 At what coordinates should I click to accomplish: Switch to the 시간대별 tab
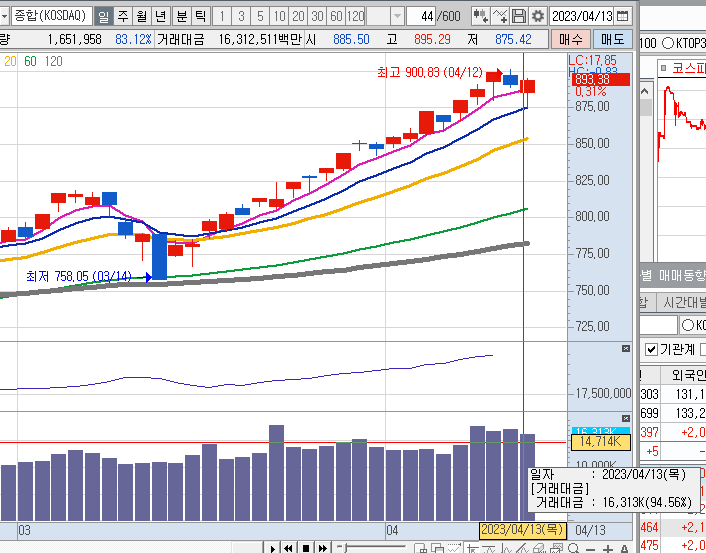point(684,302)
